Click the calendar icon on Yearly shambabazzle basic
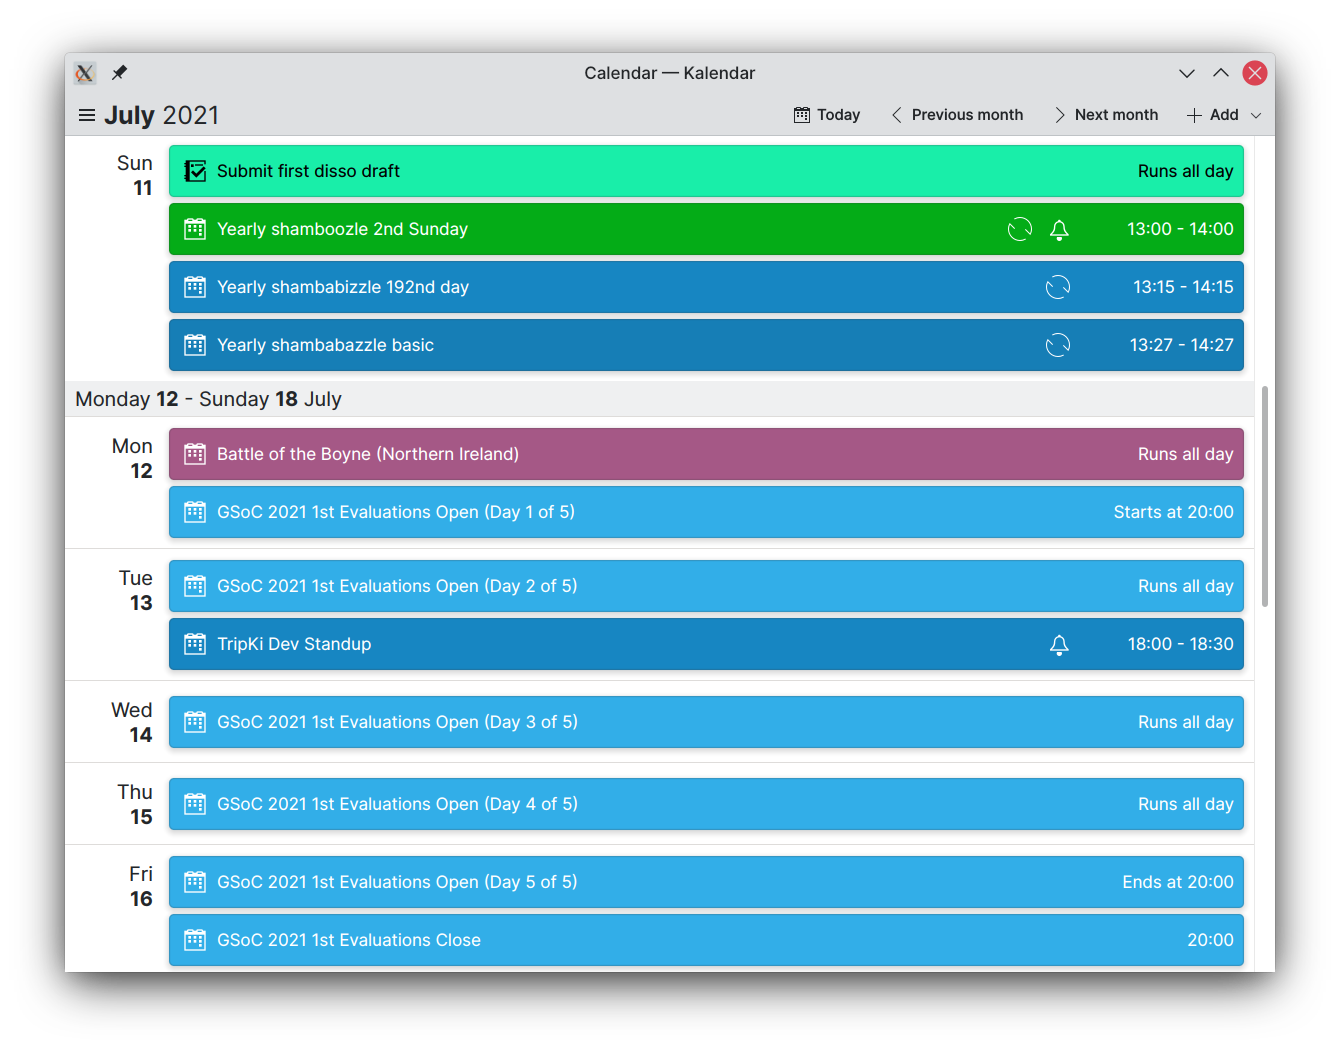 point(195,345)
